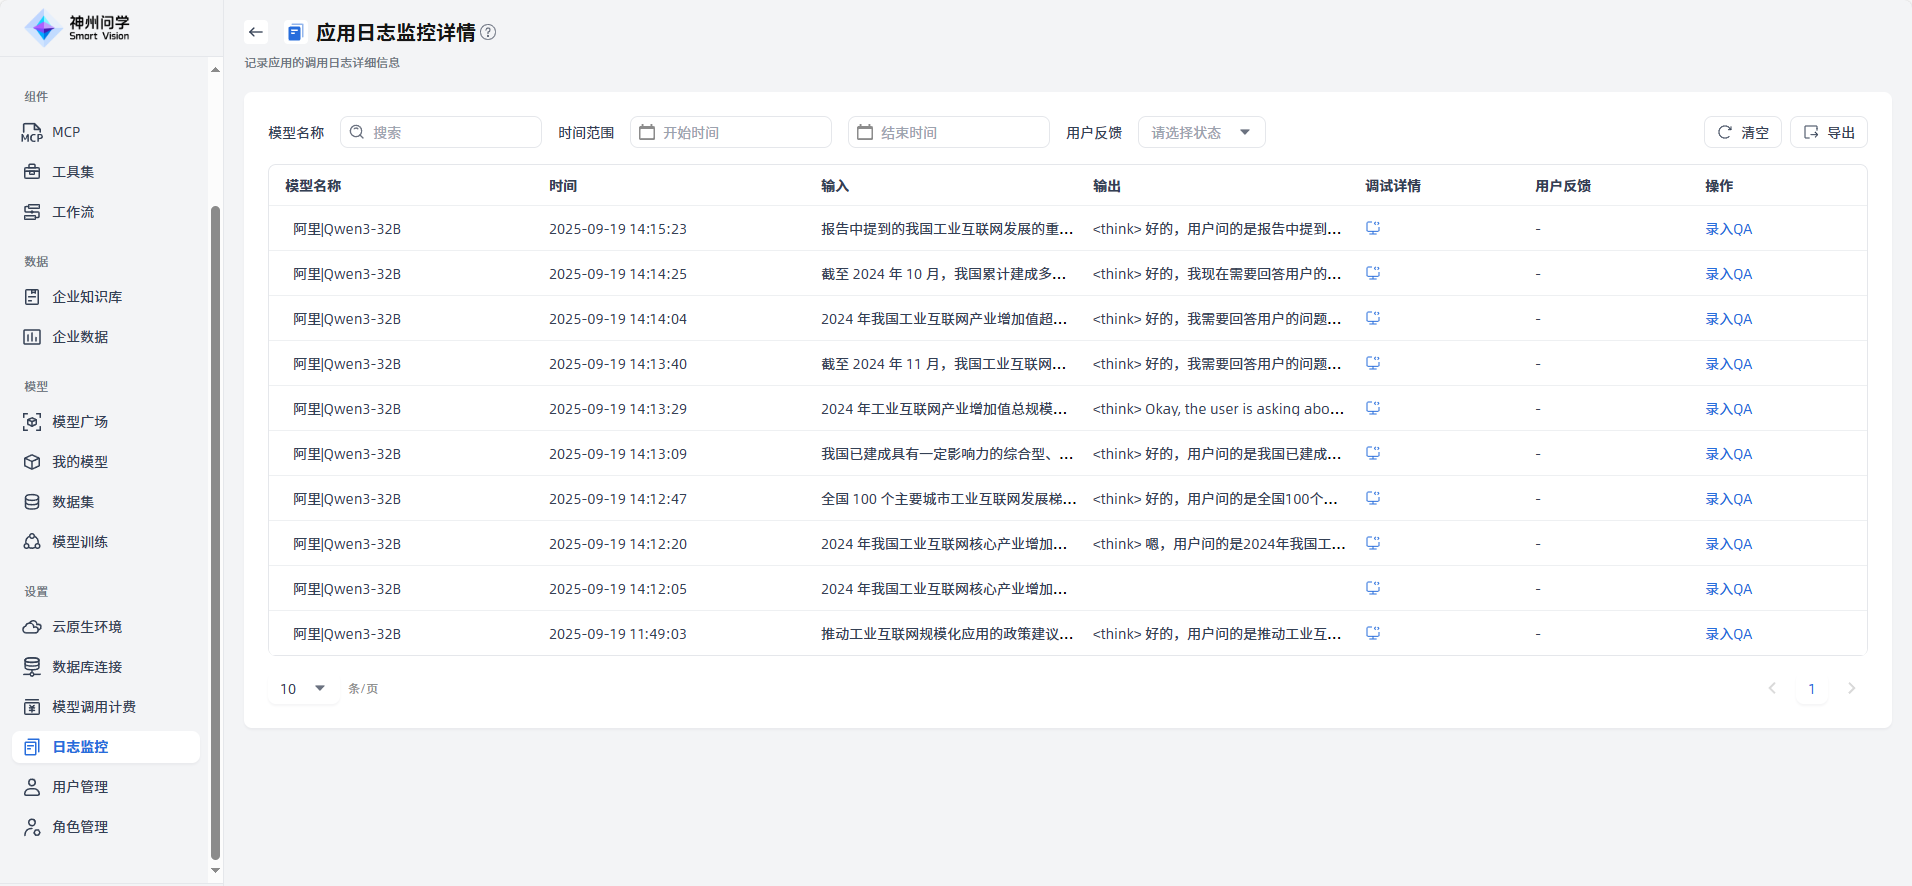Select 企业知识库 from the sidebar
The height and width of the screenshot is (886, 1912).
pyautogui.click(x=87, y=297)
